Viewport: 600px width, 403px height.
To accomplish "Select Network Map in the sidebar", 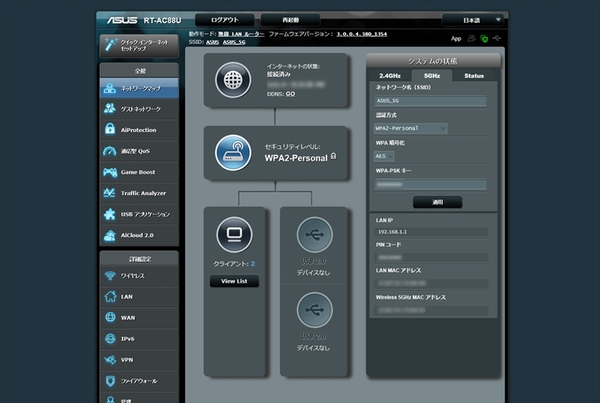I will [139, 88].
